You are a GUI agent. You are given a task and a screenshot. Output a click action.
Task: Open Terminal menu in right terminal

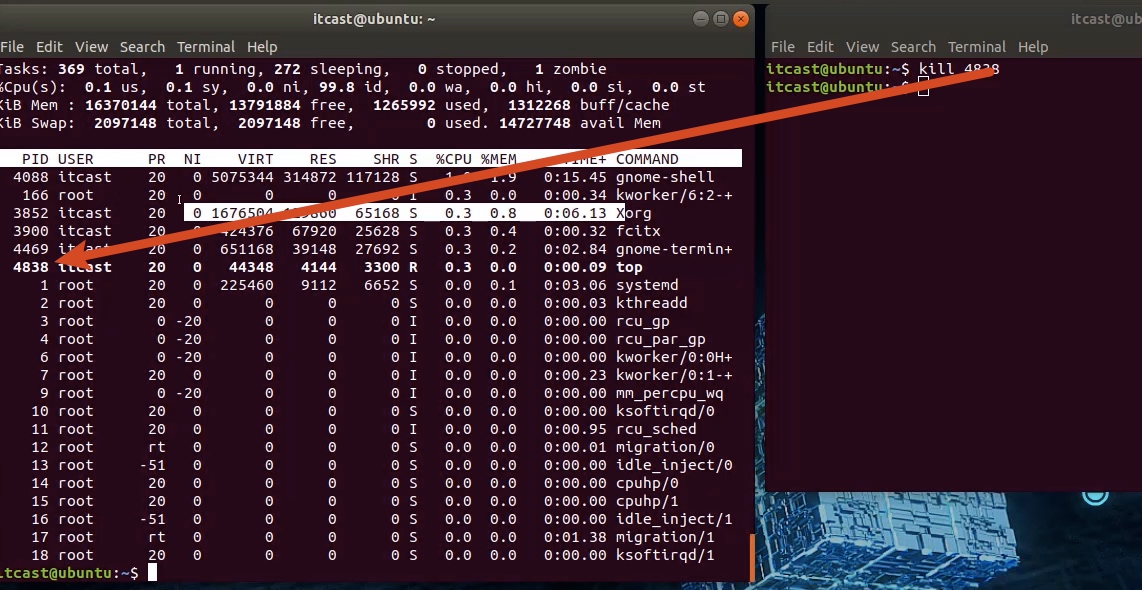977,47
